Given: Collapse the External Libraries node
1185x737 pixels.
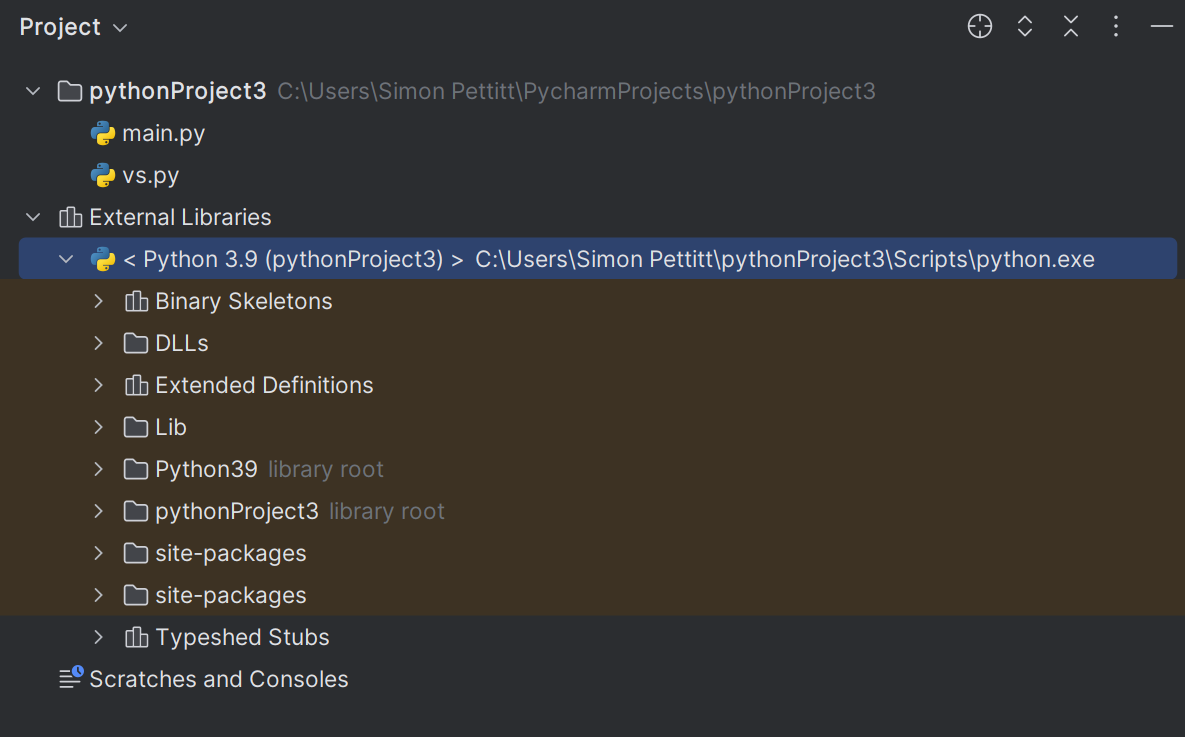Looking at the screenshot, I should [x=33, y=217].
